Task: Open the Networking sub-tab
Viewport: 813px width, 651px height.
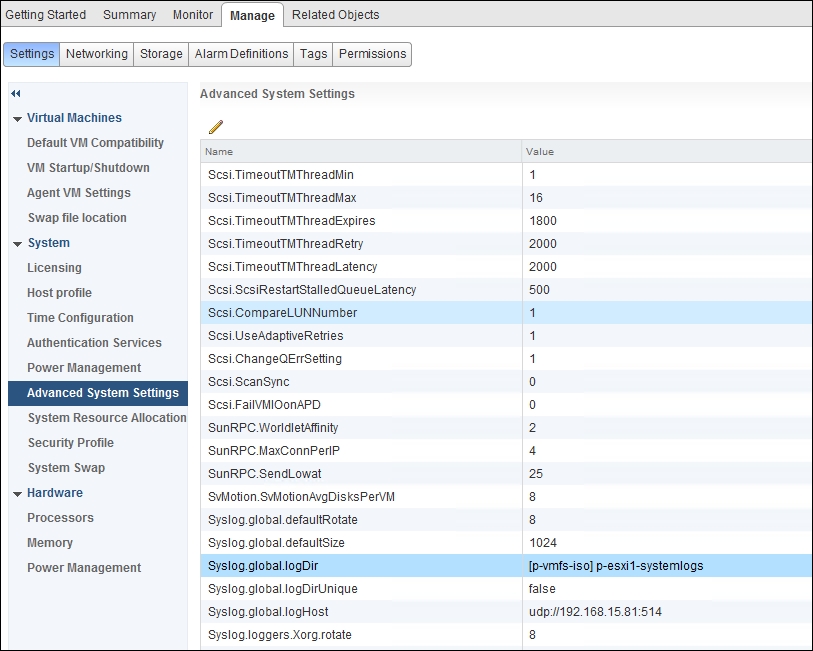Action: pos(96,54)
